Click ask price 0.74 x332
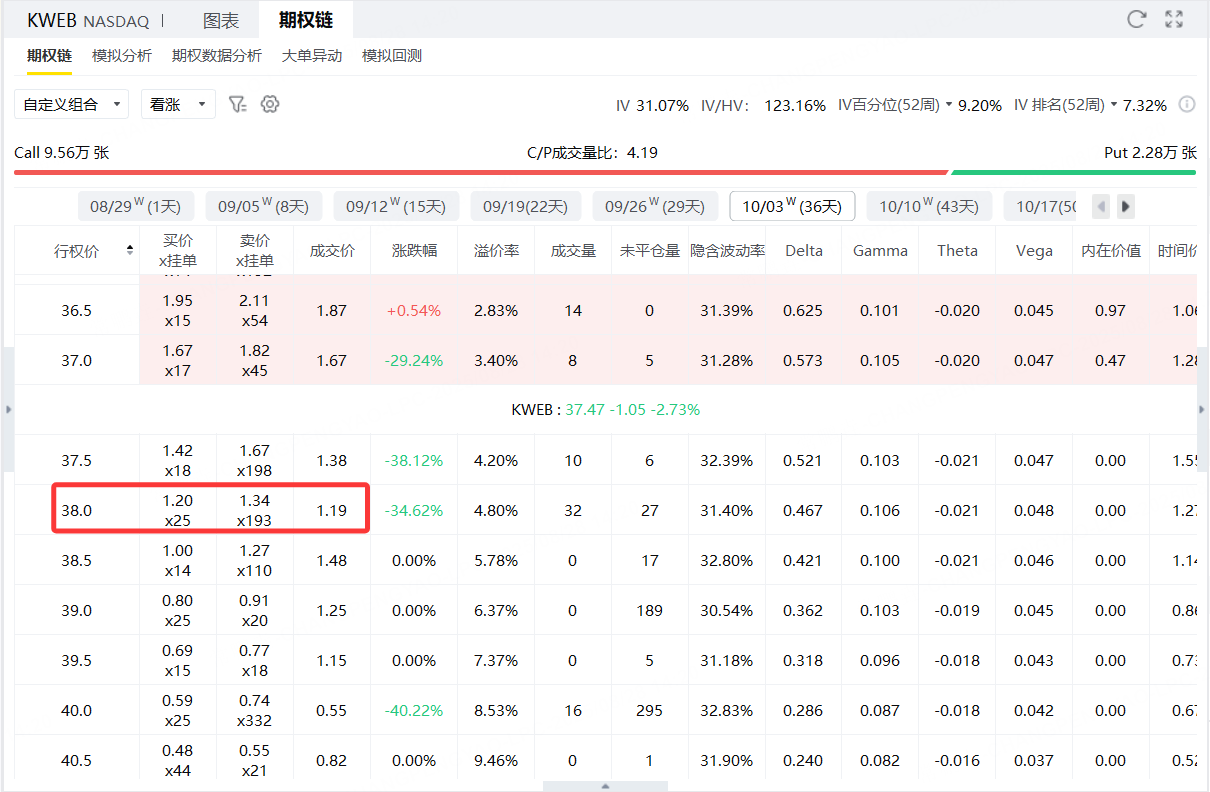 255,710
